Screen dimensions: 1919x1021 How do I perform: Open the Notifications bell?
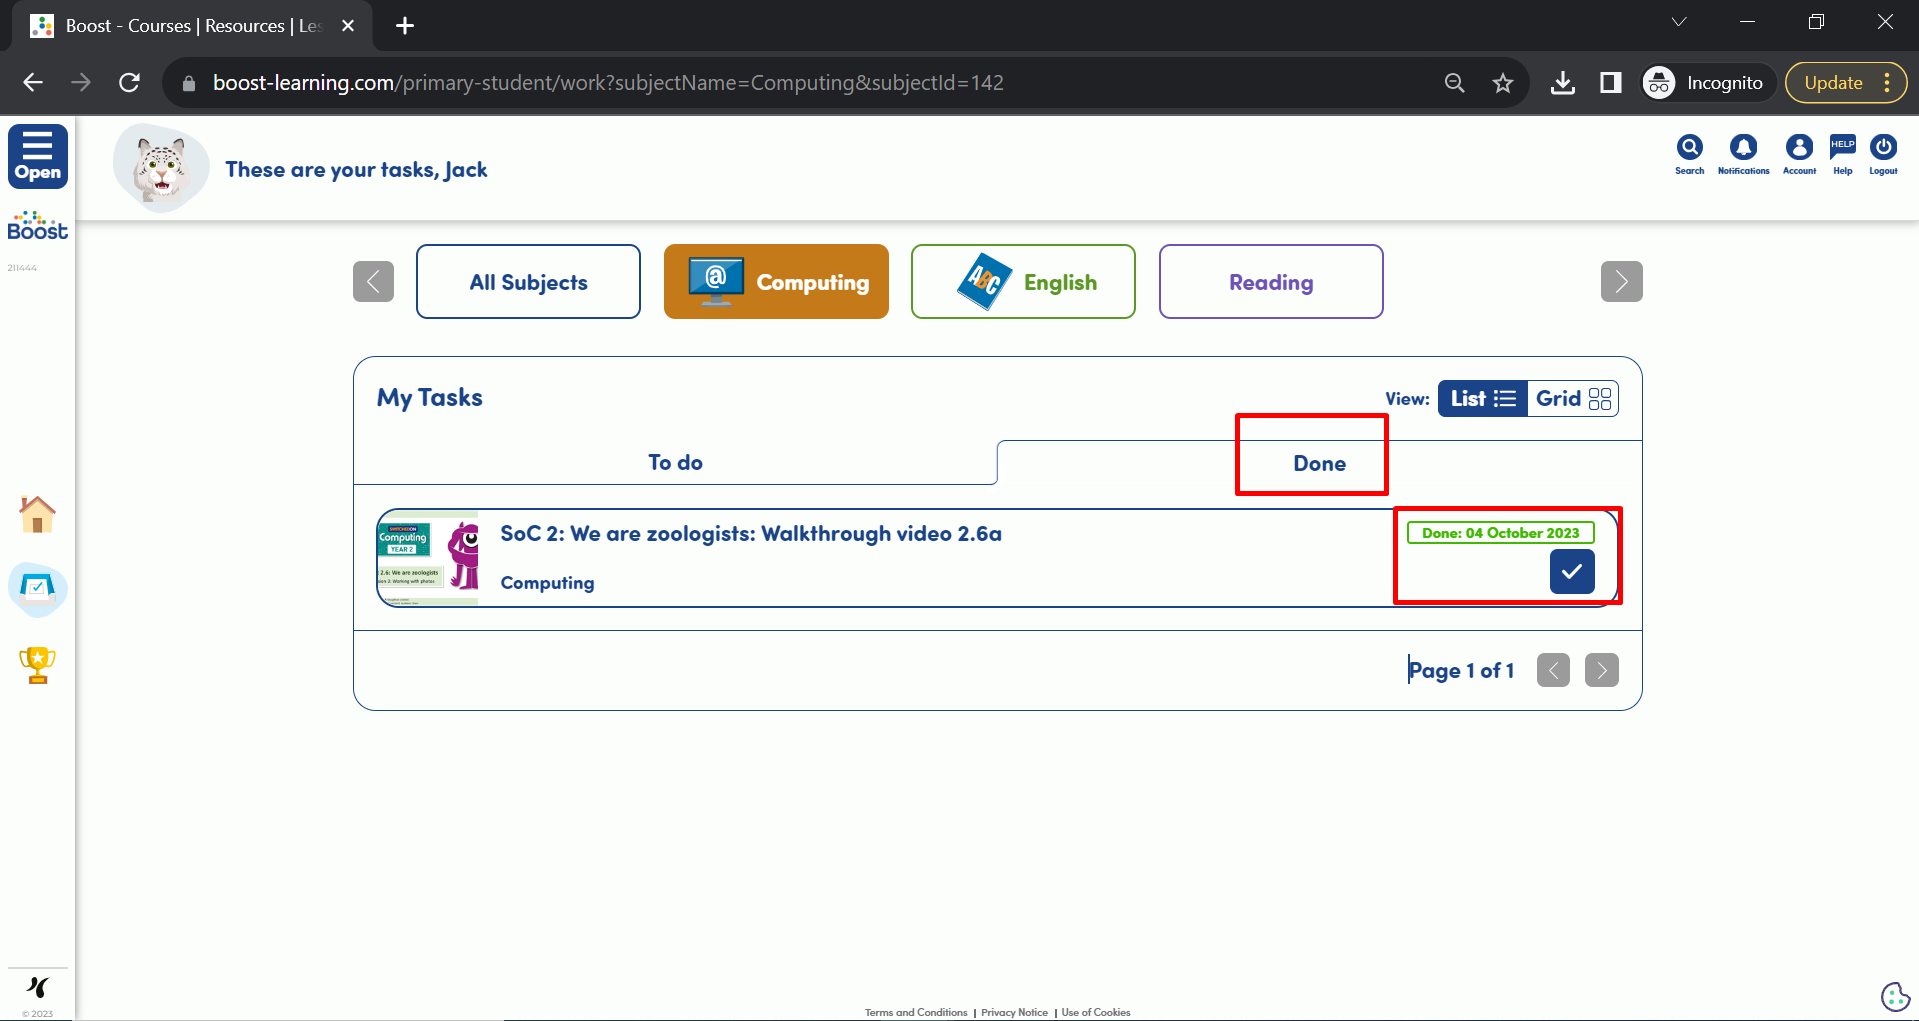point(1743,149)
